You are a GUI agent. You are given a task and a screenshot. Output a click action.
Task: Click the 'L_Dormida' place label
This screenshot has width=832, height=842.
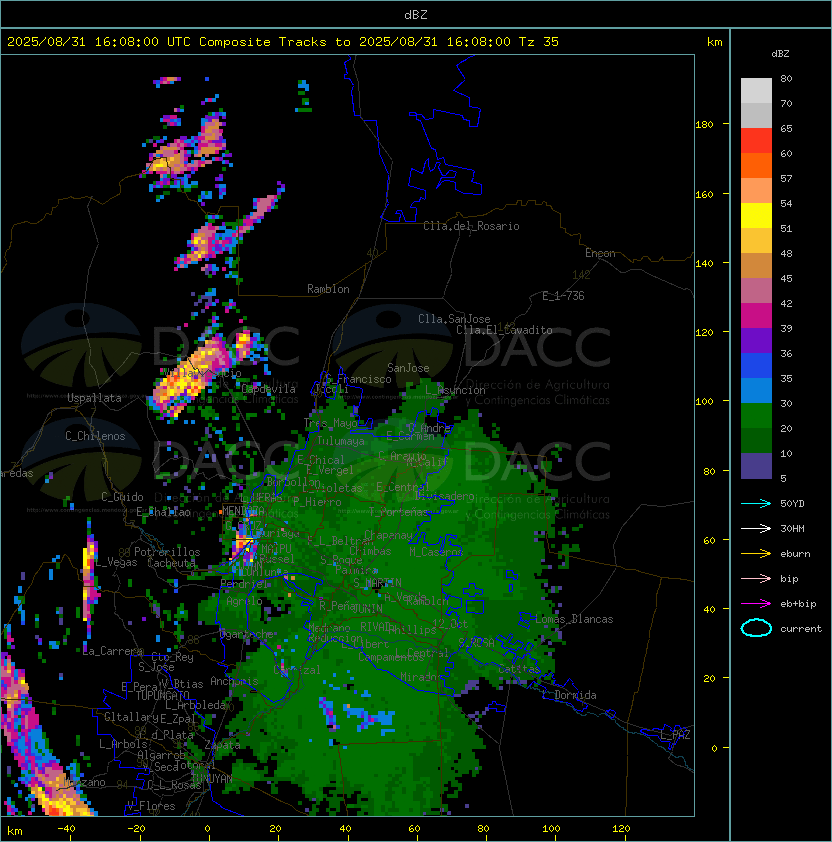[569, 695]
